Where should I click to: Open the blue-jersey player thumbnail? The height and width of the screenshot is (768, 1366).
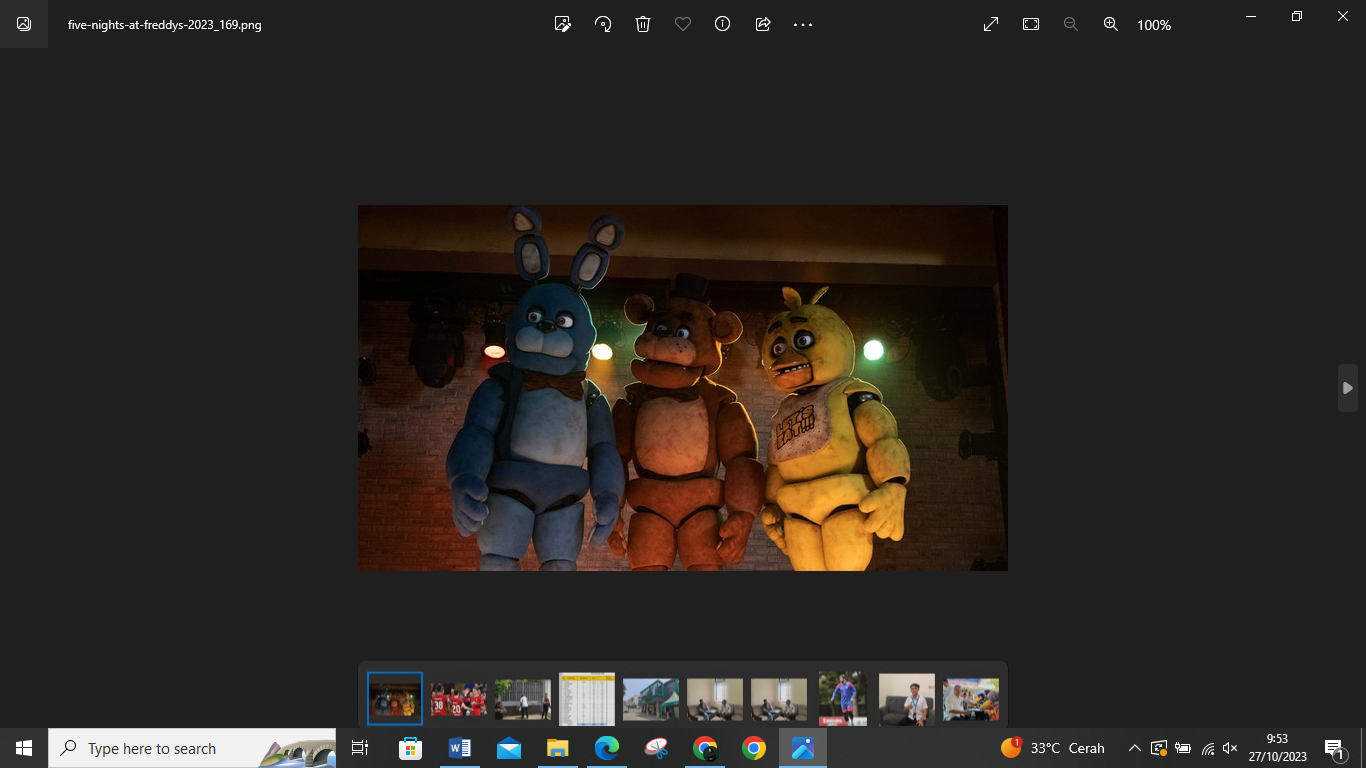[x=842, y=699]
